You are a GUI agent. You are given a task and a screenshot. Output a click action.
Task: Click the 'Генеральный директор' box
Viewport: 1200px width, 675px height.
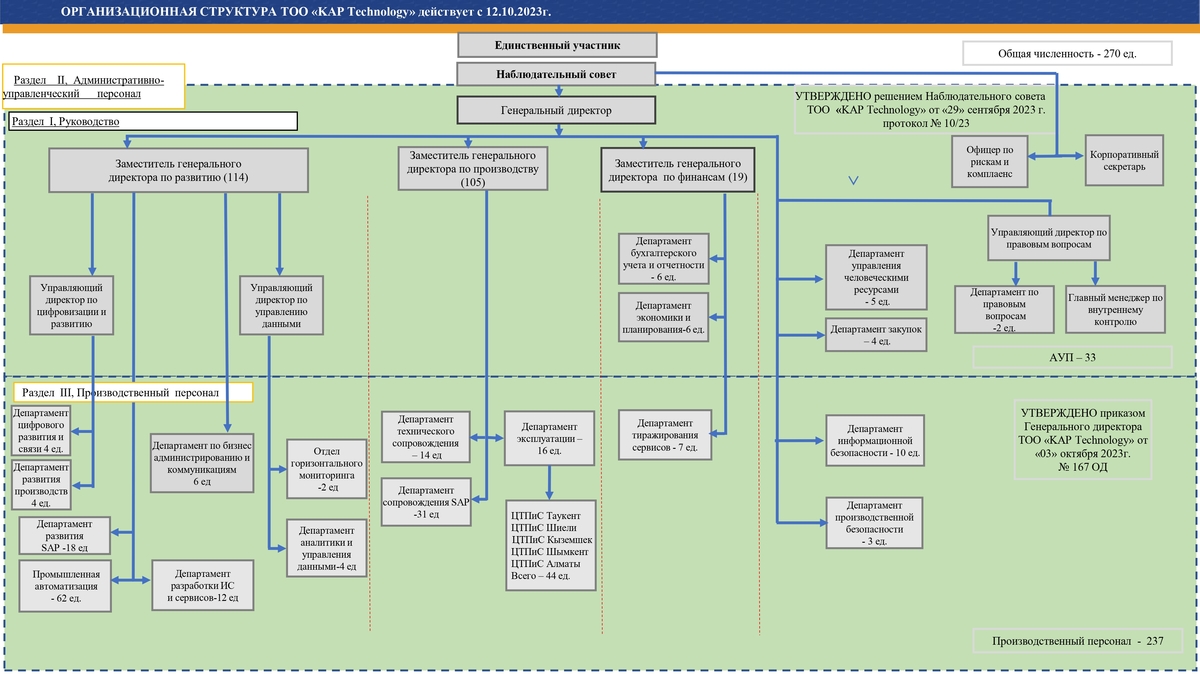click(x=557, y=110)
